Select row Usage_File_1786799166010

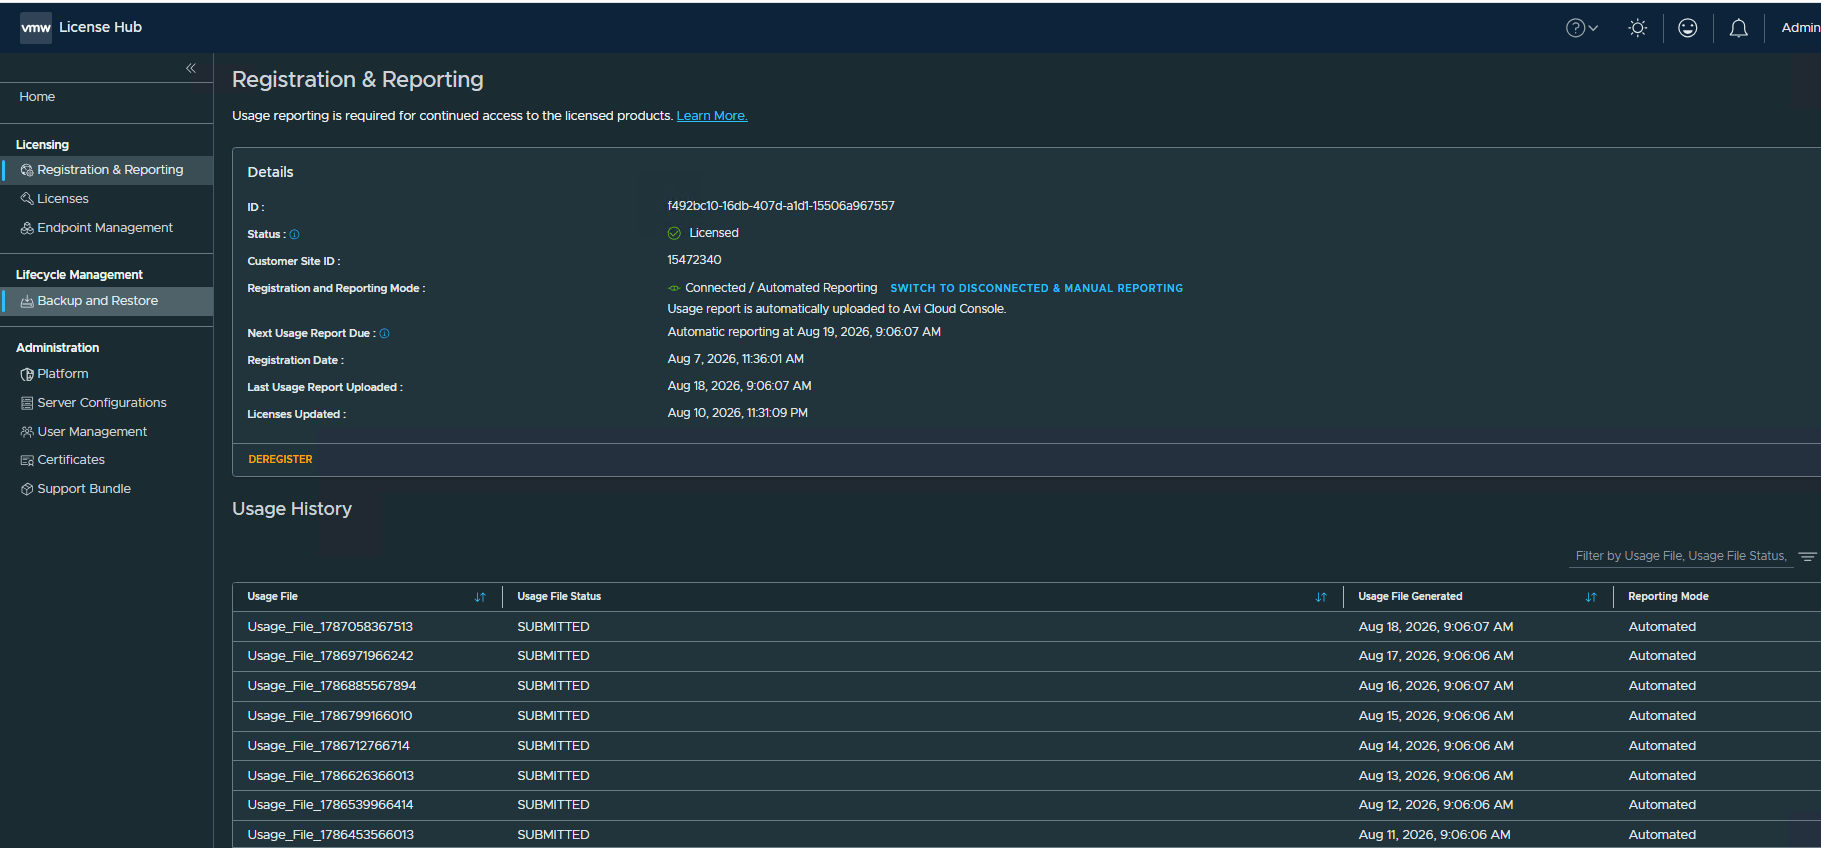point(1027,716)
